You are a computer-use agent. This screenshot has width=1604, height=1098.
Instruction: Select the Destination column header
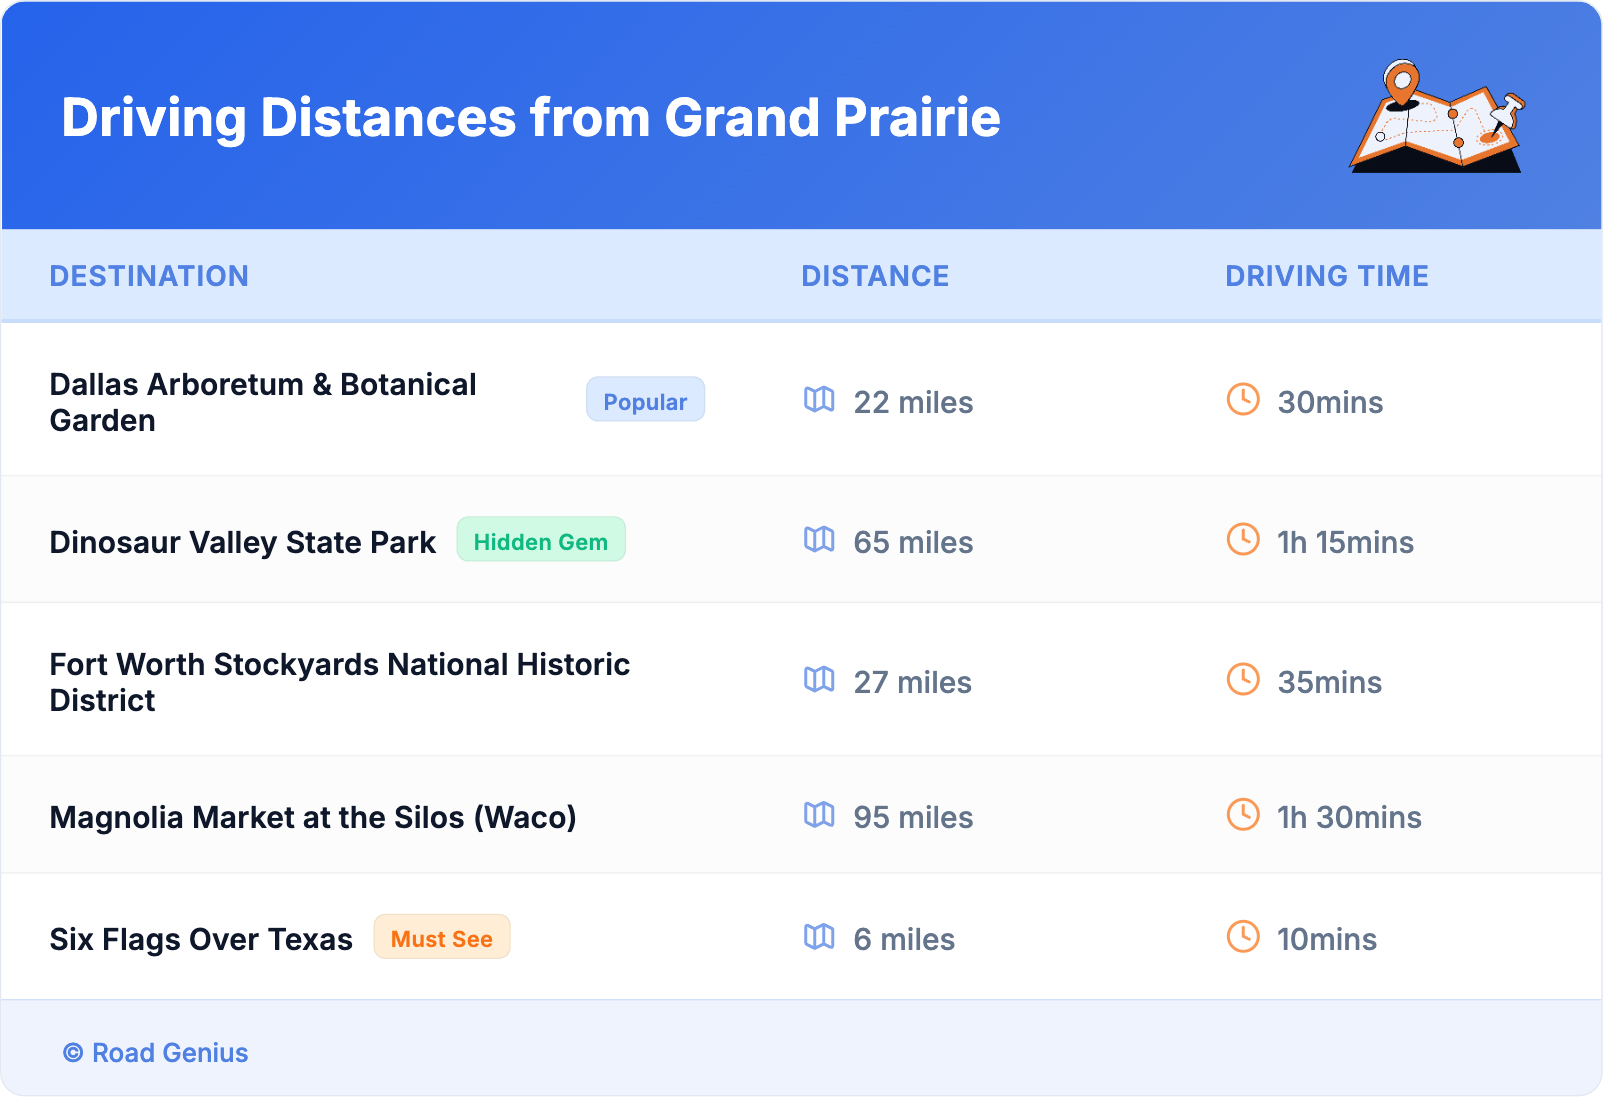149,276
